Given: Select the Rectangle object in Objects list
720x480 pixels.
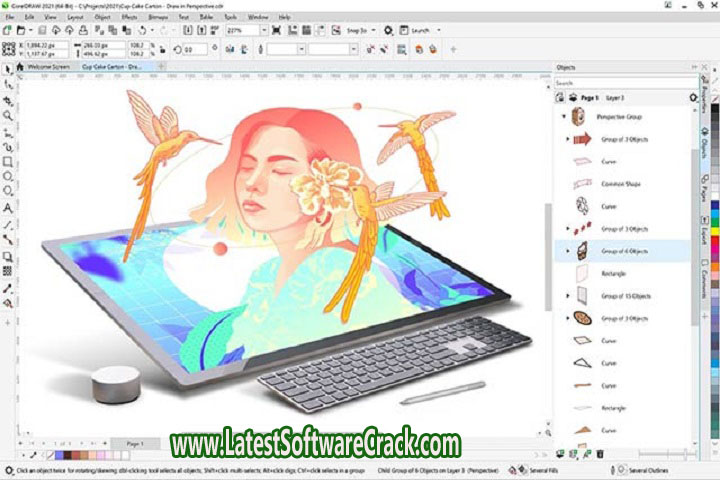Looking at the screenshot, I should coord(614,273).
